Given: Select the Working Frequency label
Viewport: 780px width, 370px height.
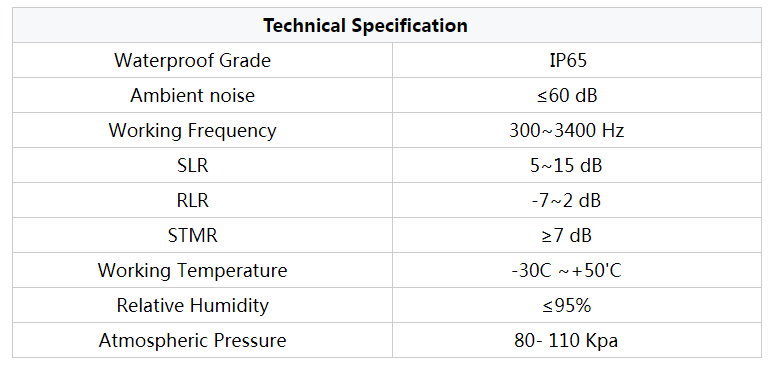Looking at the screenshot, I should (x=193, y=130).
